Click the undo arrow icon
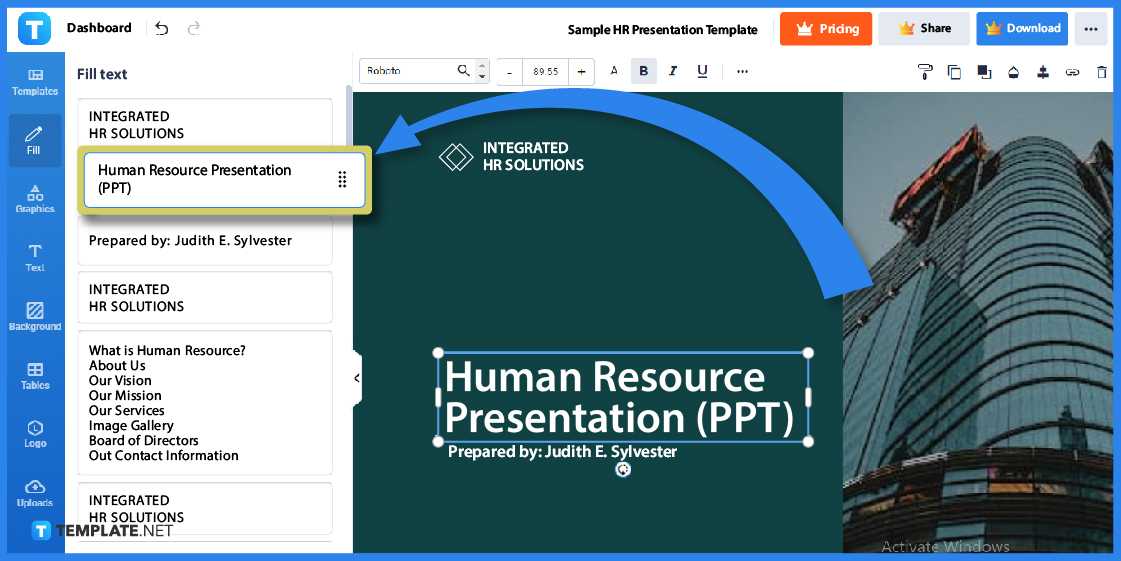 click(162, 29)
